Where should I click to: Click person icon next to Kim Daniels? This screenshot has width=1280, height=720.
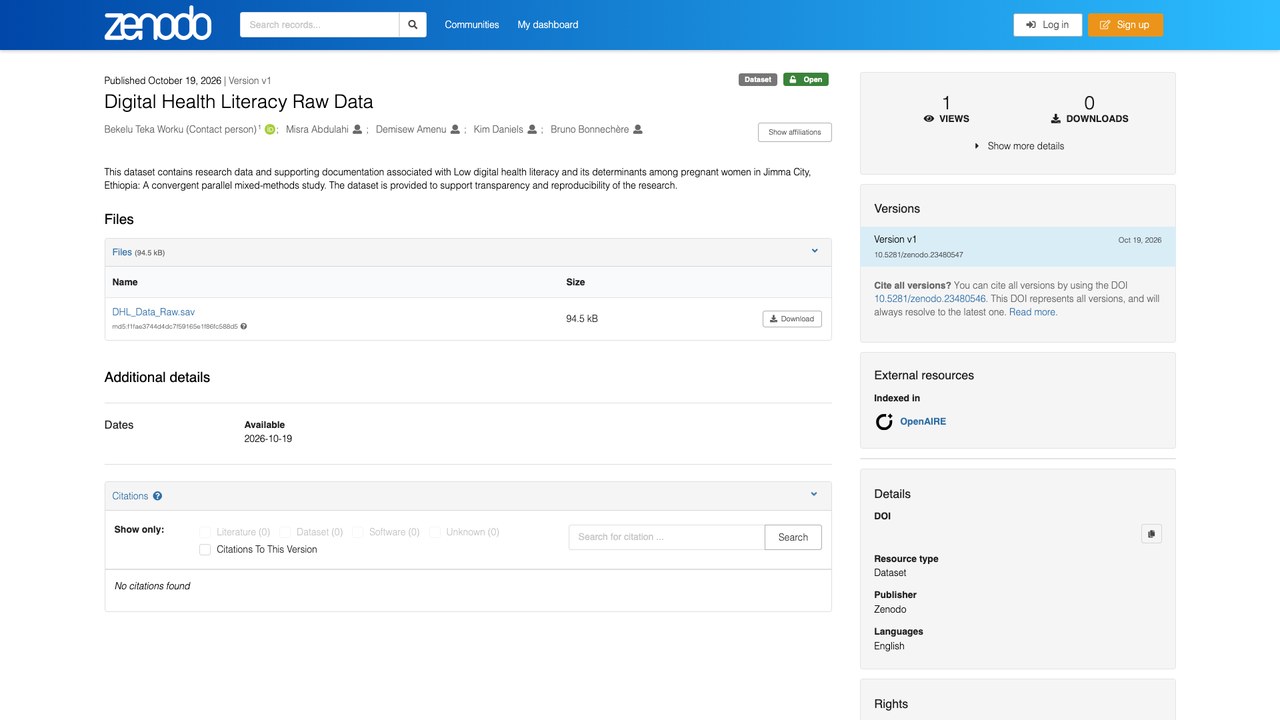[x=532, y=130]
